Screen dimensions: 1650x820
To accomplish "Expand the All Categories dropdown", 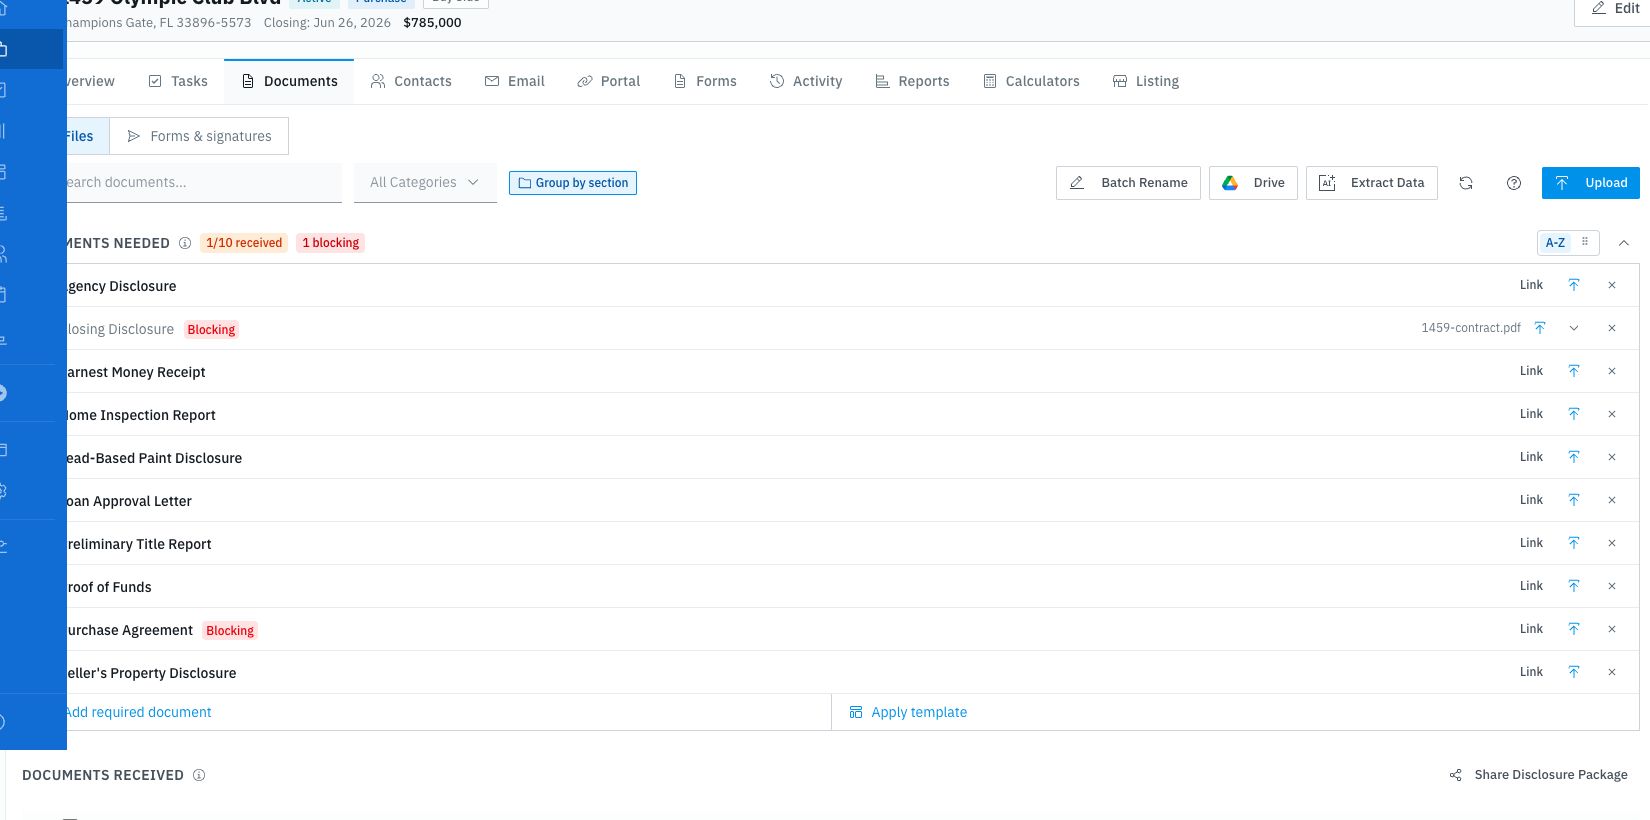I will (425, 182).
